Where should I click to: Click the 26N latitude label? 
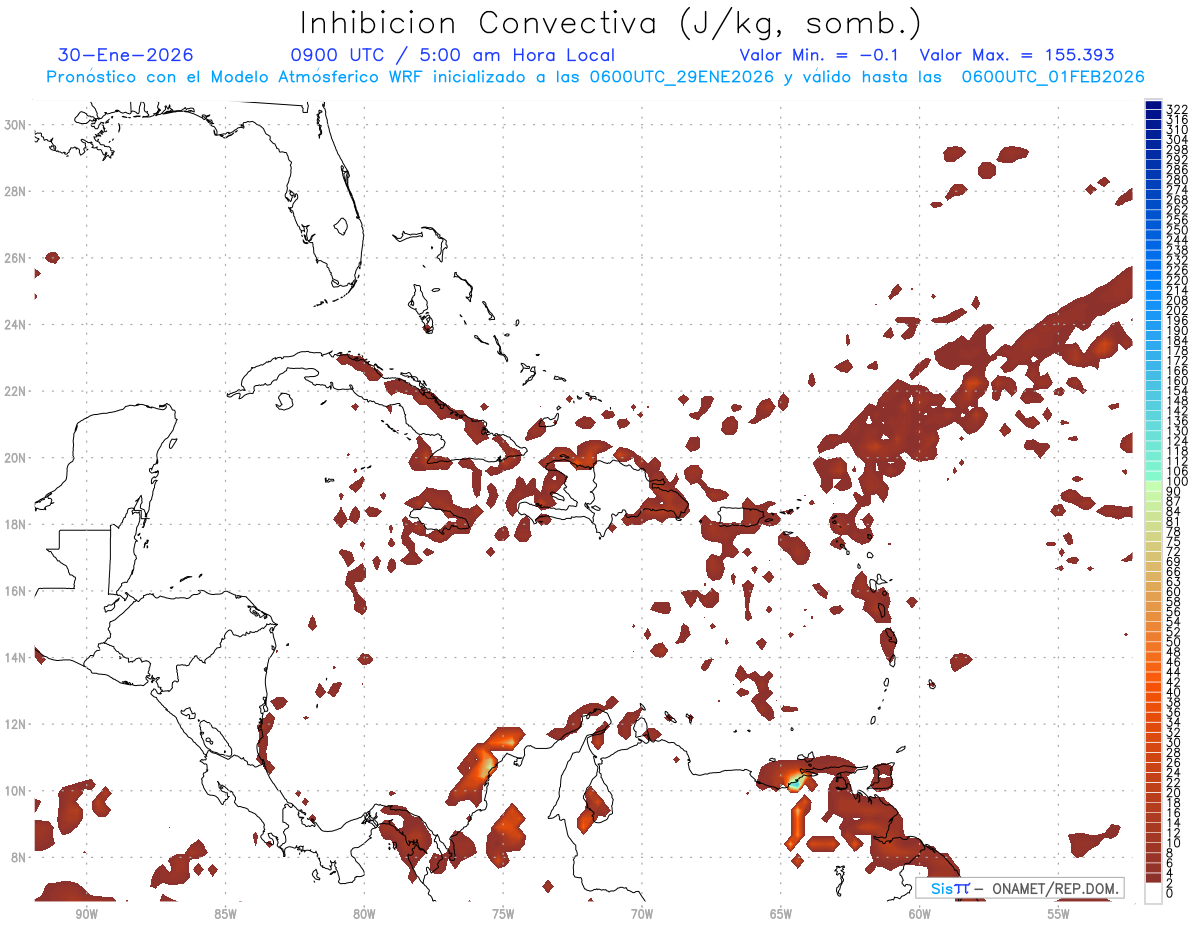16,258
